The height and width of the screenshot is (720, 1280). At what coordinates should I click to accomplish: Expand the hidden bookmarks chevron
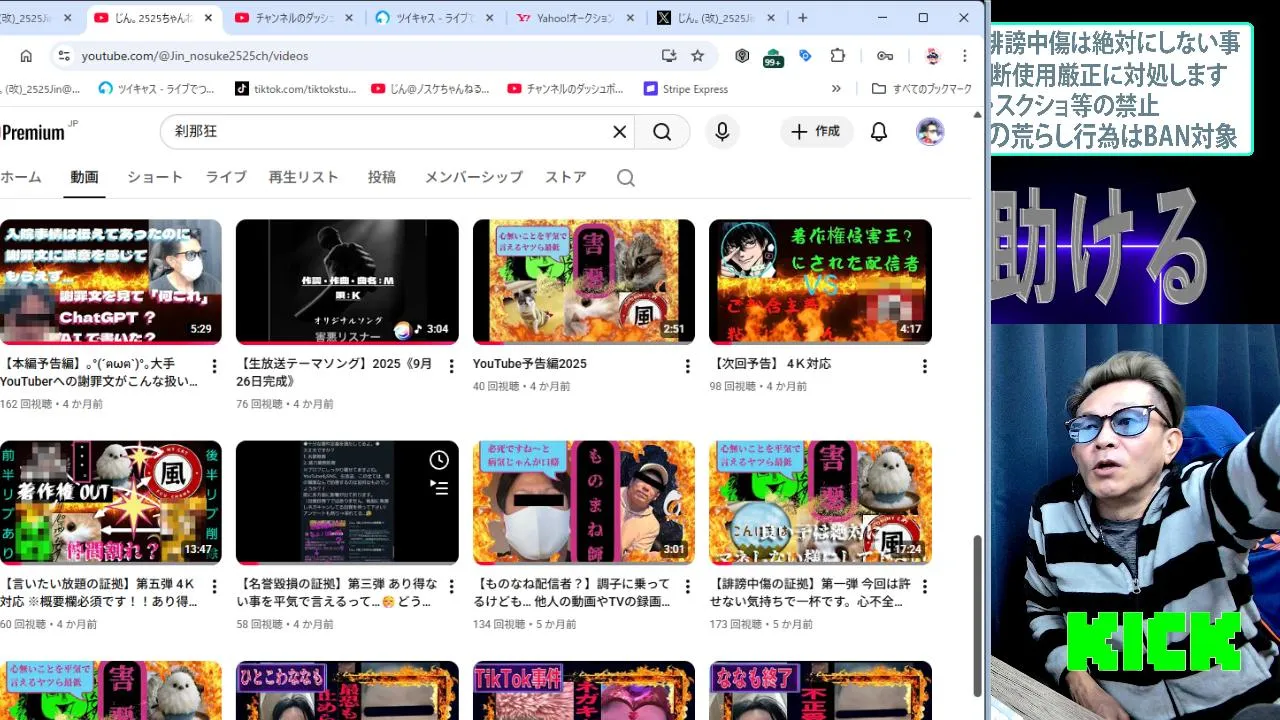836,89
